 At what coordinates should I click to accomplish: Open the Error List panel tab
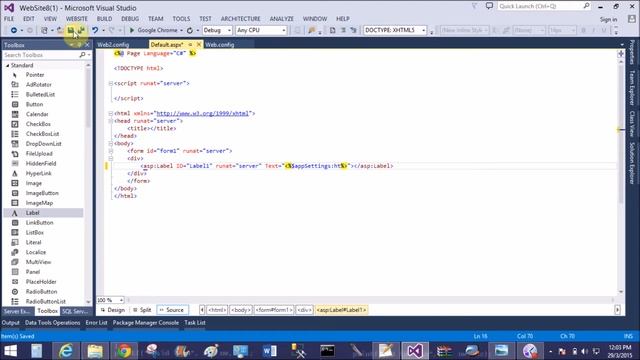[x=96, y=323]
